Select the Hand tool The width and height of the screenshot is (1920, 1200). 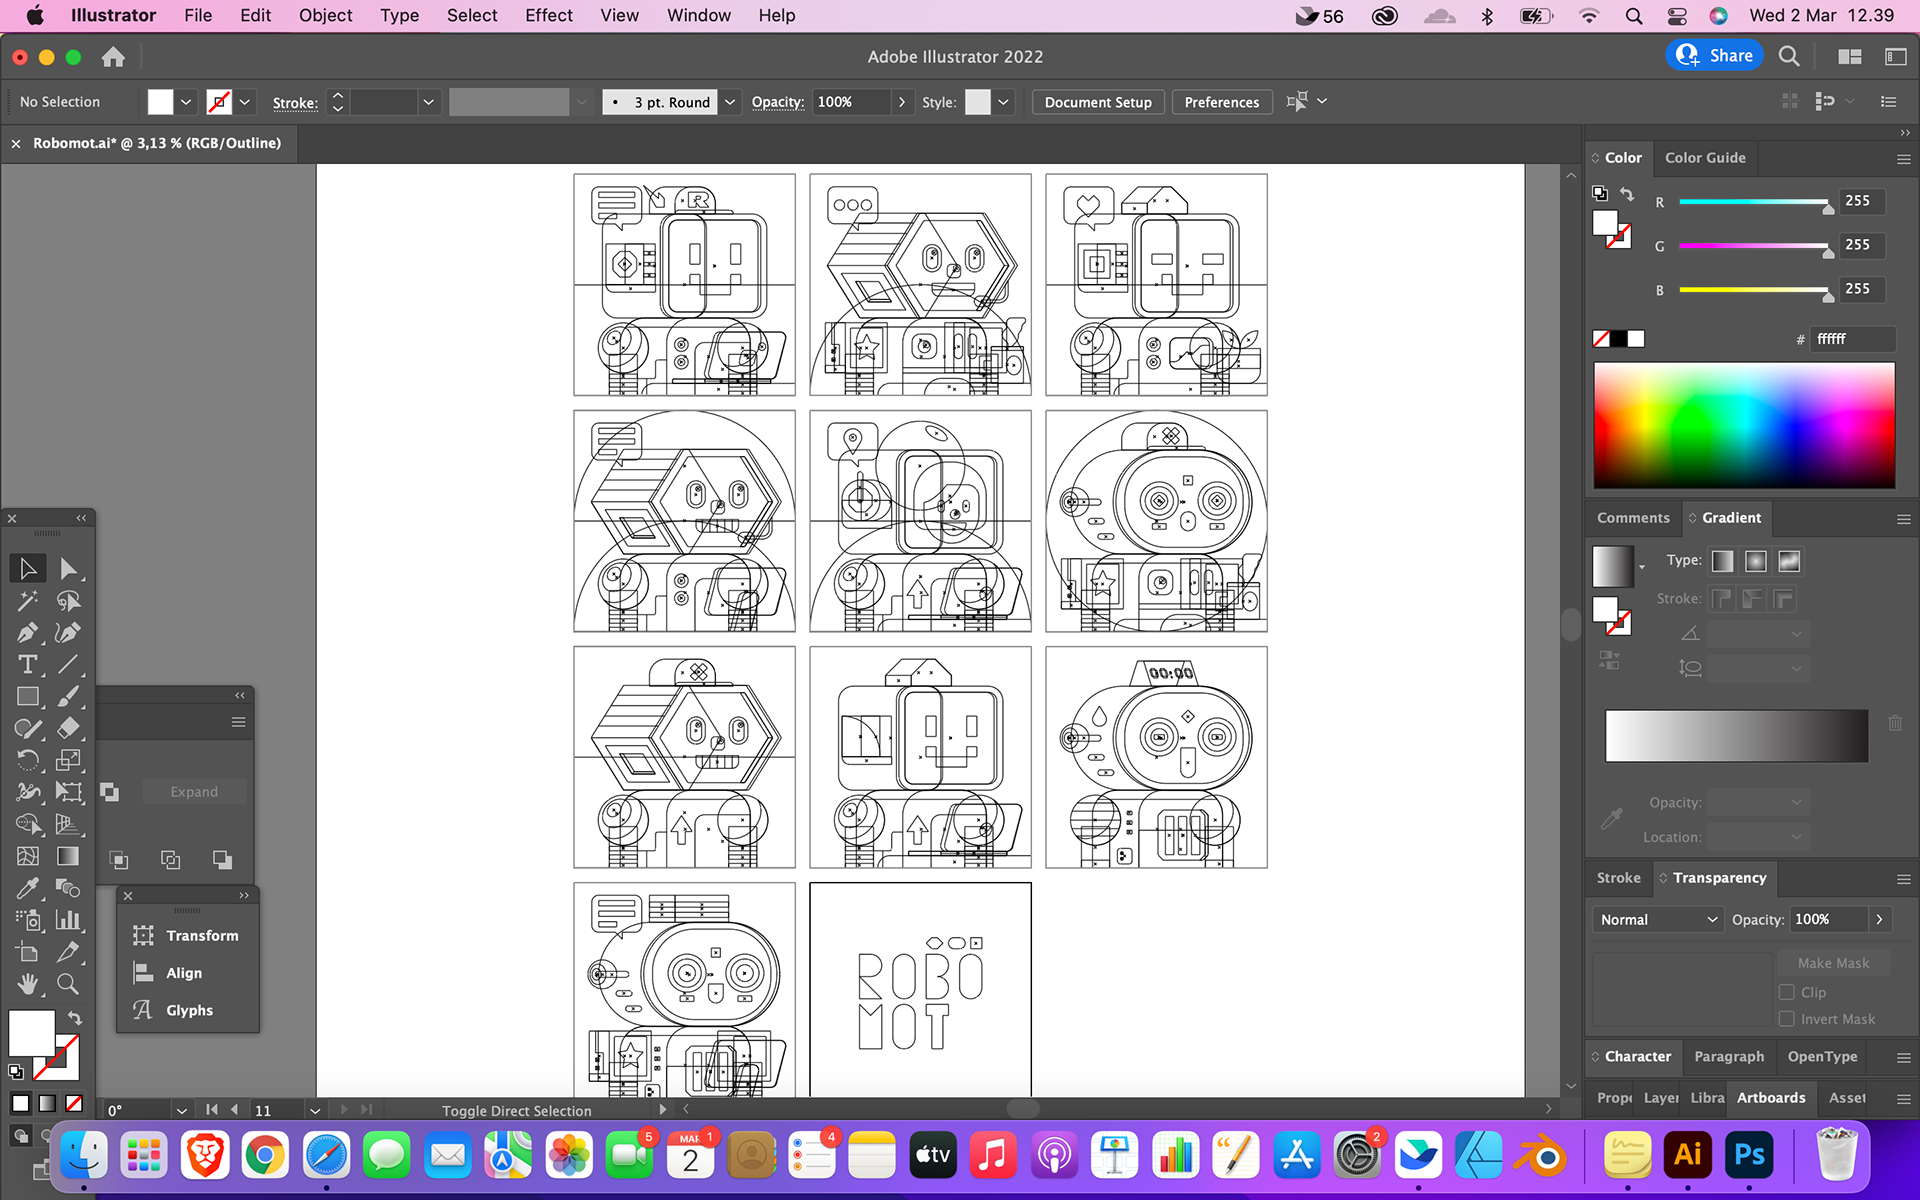point(27,984)
